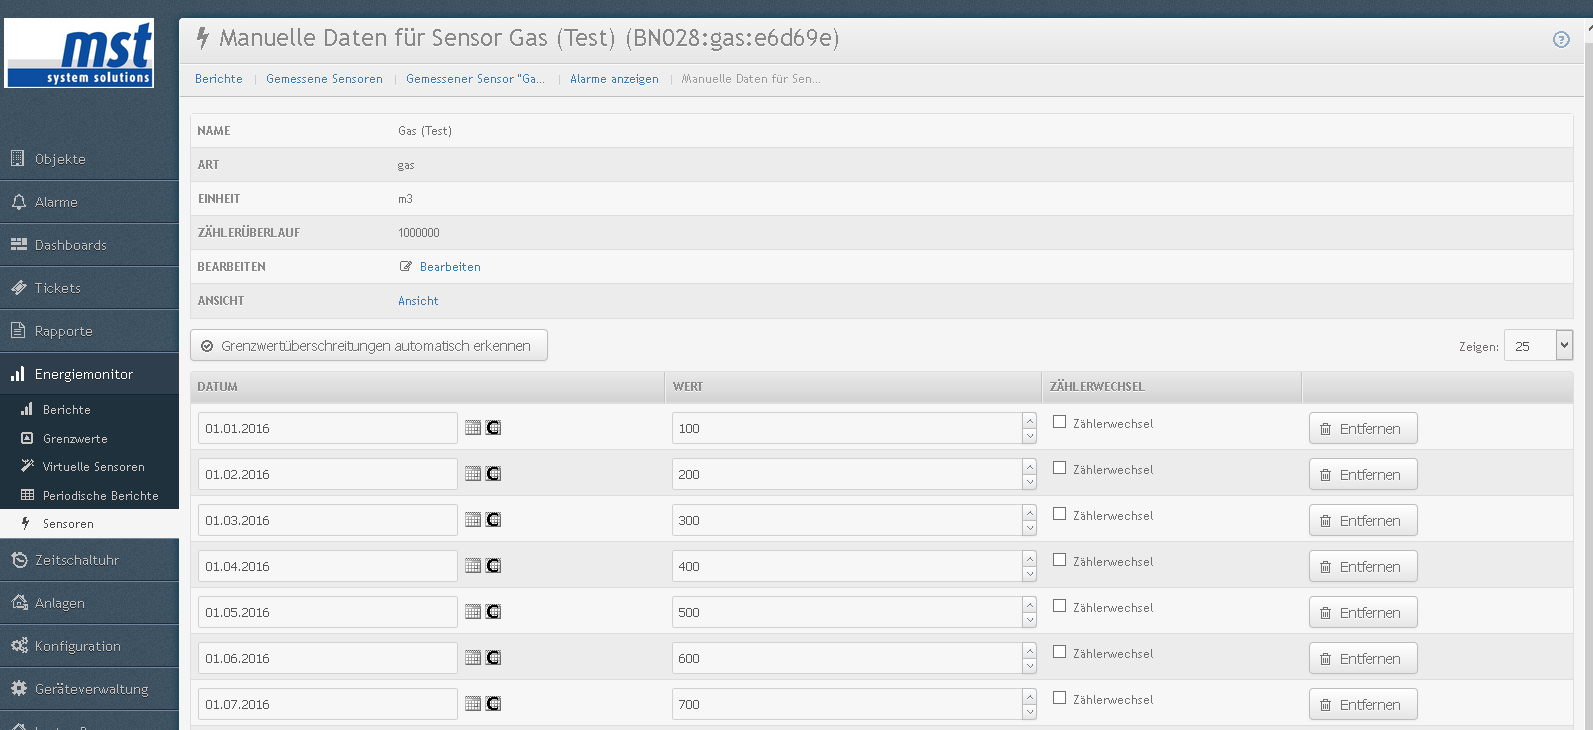Click the Bearbeiten link
The height and width of the screenshot is (730, 1593).
pos(450,267)
